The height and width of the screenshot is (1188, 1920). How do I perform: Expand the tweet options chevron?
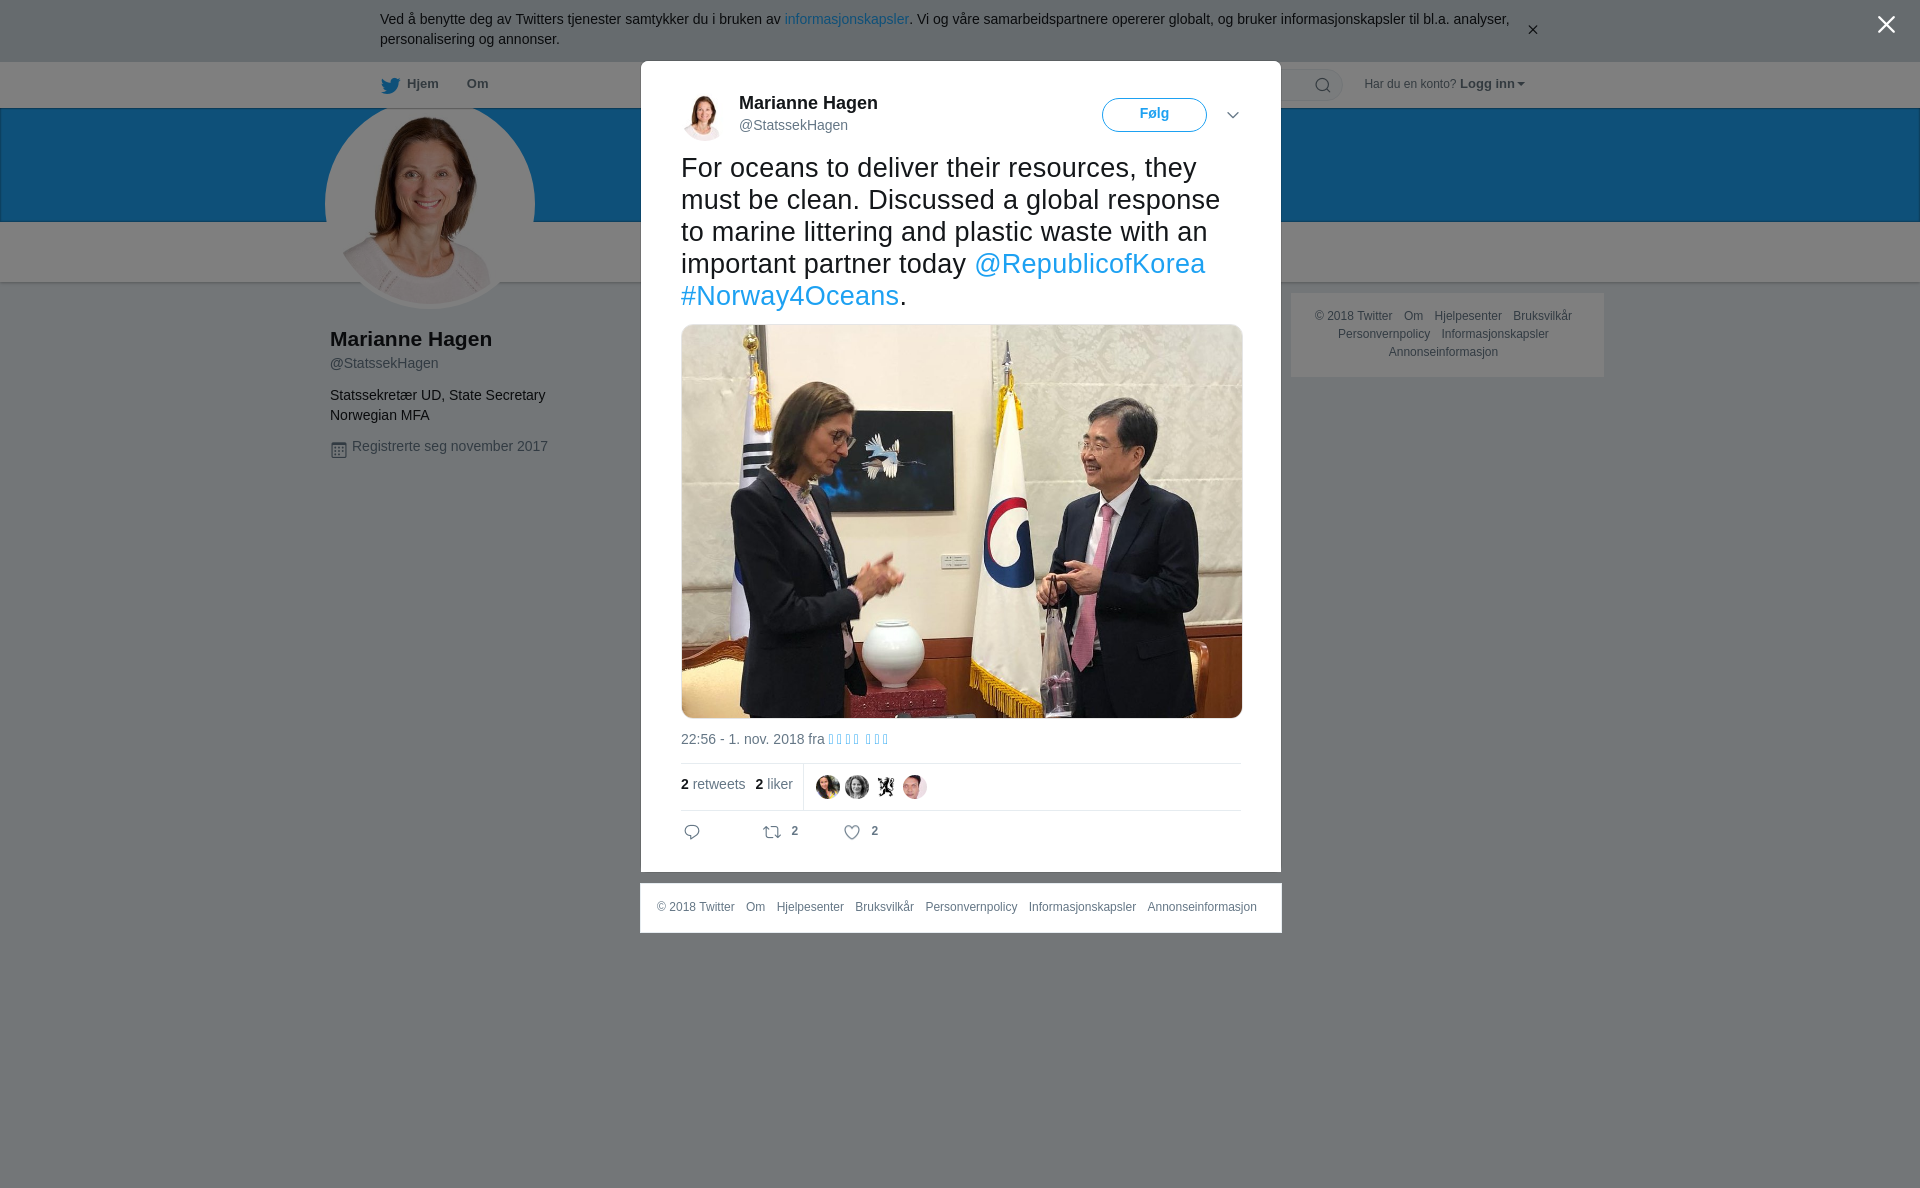point(1233,115)
